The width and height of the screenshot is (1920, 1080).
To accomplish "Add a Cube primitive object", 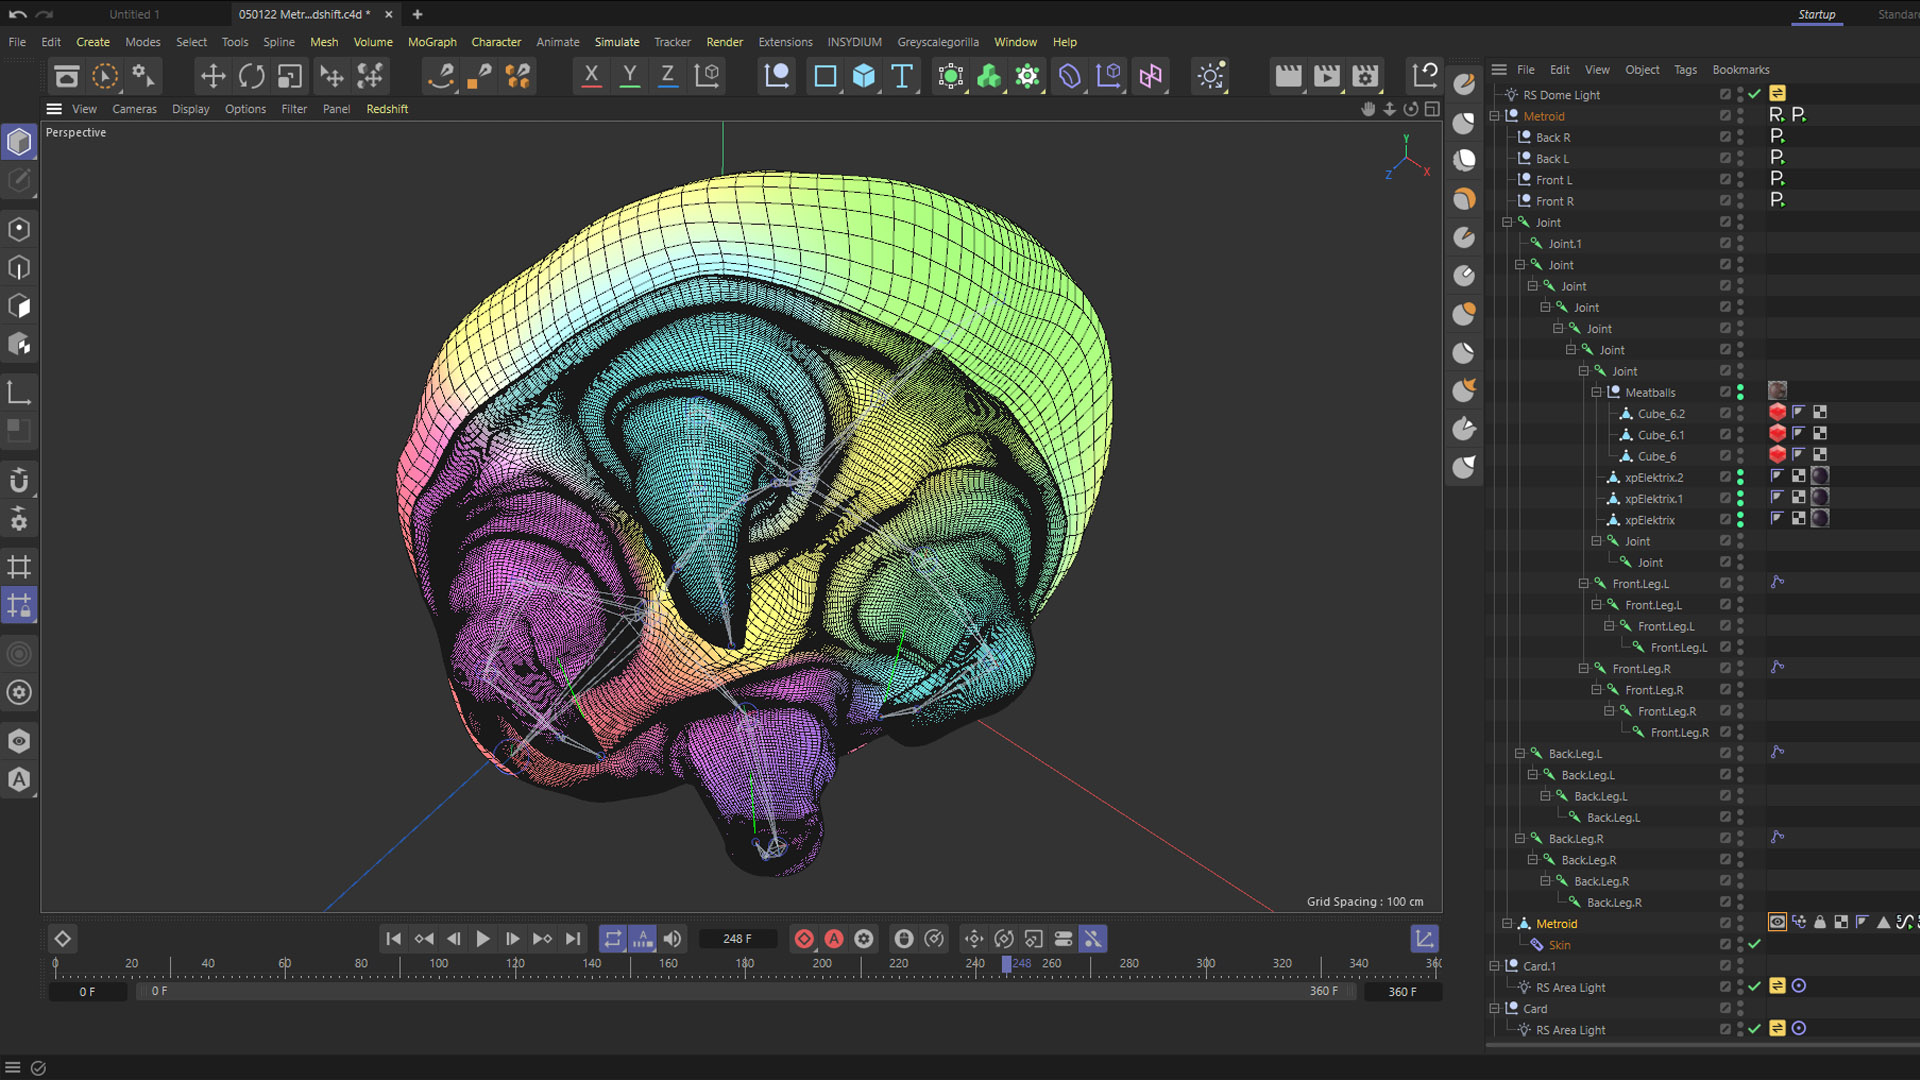I will tap(863, 76).
